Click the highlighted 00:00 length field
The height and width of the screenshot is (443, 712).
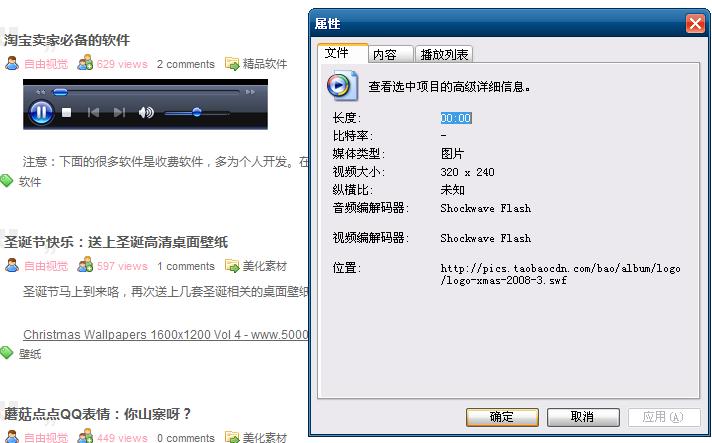point(456,118)
